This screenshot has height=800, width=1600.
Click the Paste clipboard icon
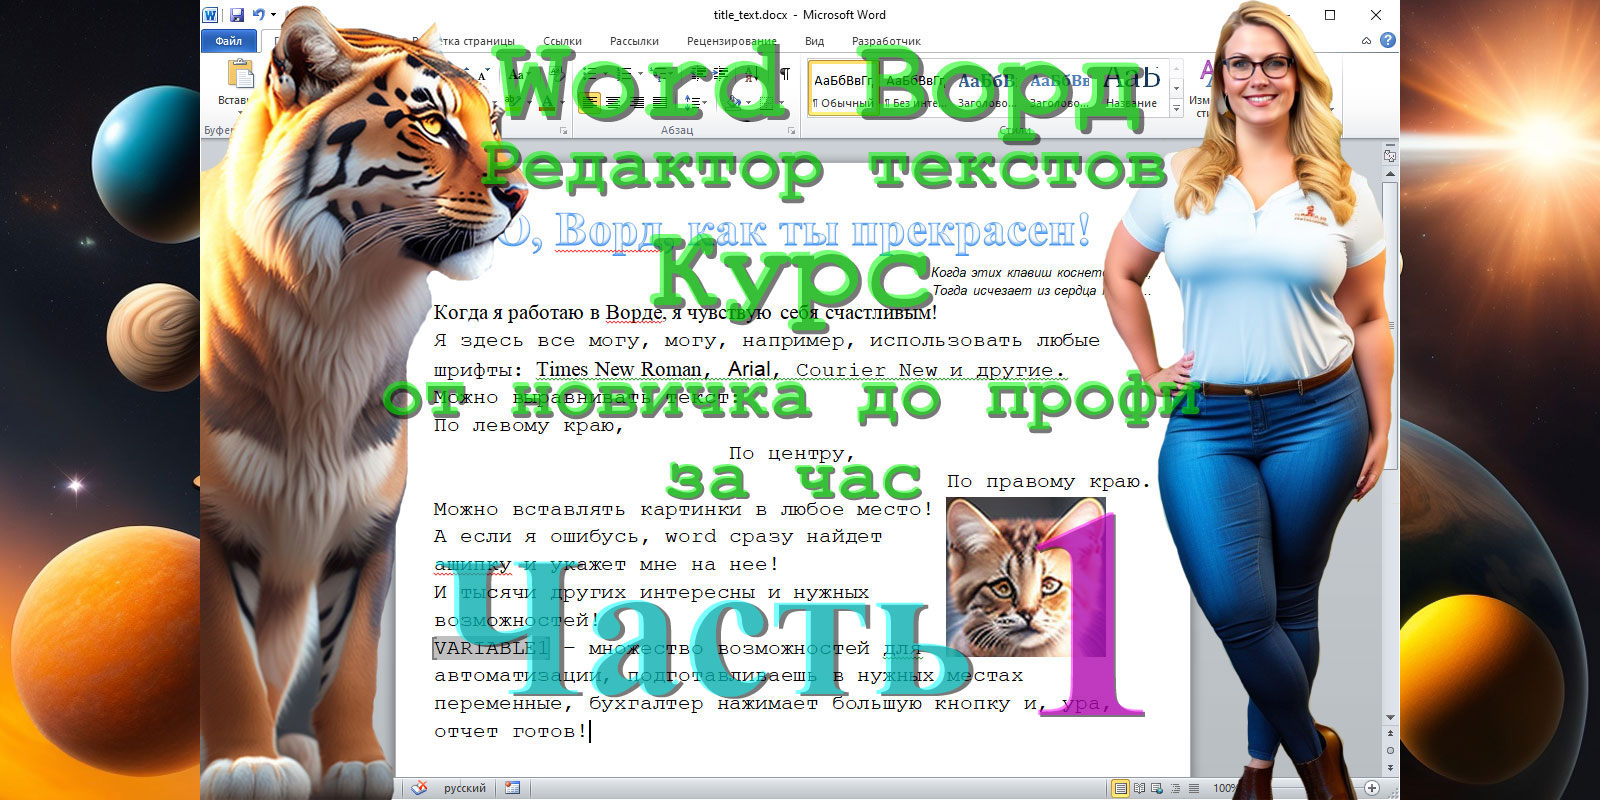[240, 76]
